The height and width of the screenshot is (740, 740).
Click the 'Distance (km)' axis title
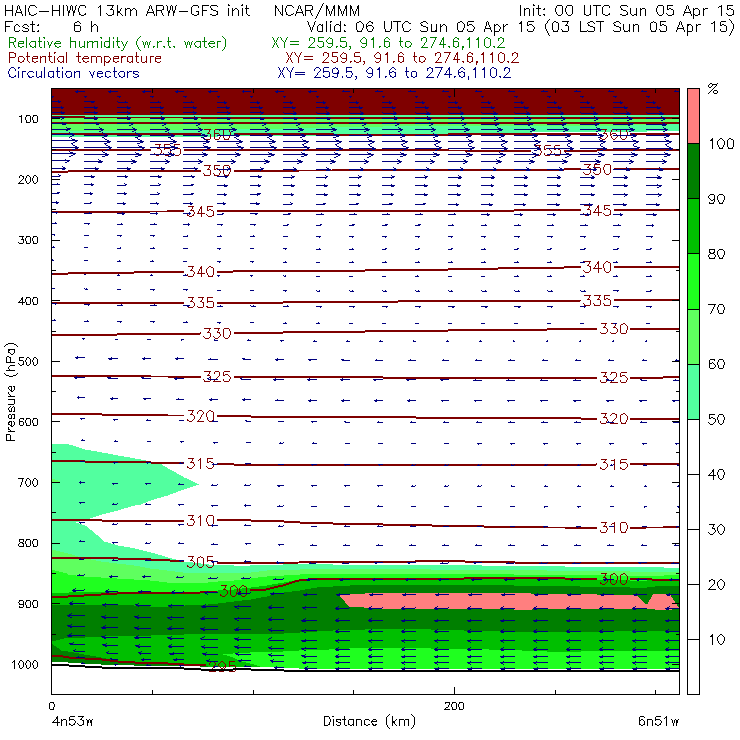369,721
